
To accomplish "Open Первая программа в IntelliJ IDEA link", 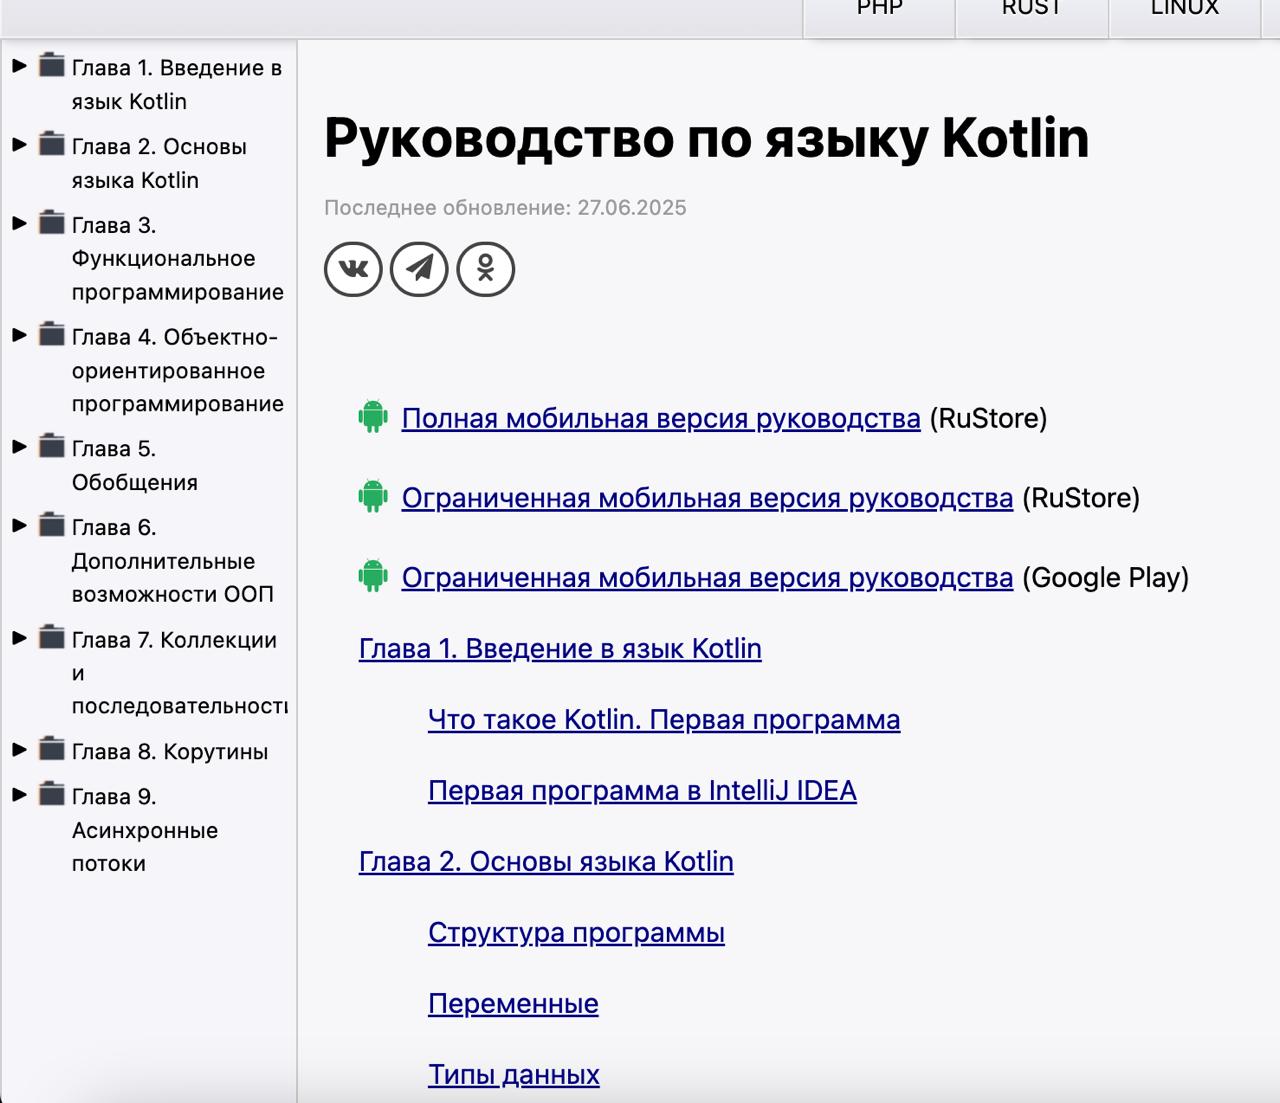I will point(641,790).
